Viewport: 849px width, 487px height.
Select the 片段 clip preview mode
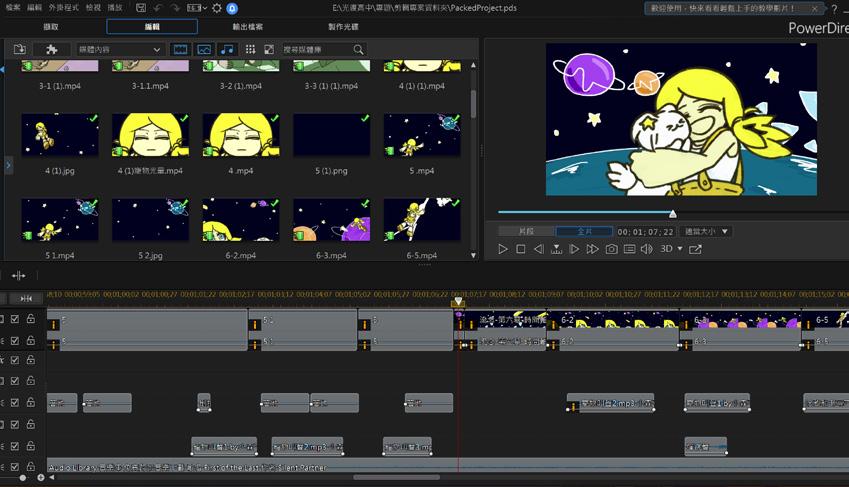tap(526, 231)
